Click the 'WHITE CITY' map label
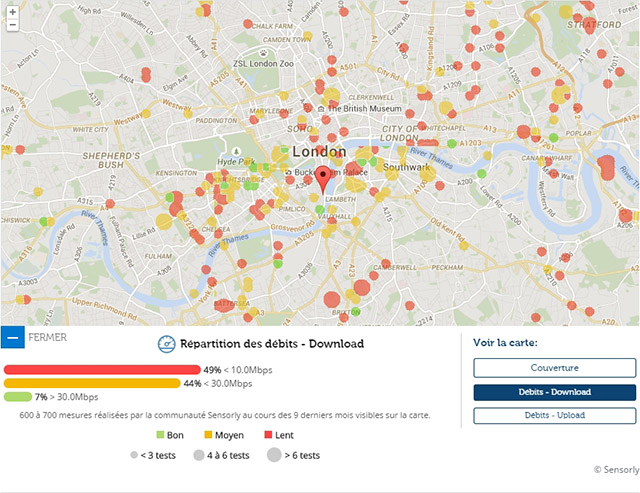 [90, 130]
